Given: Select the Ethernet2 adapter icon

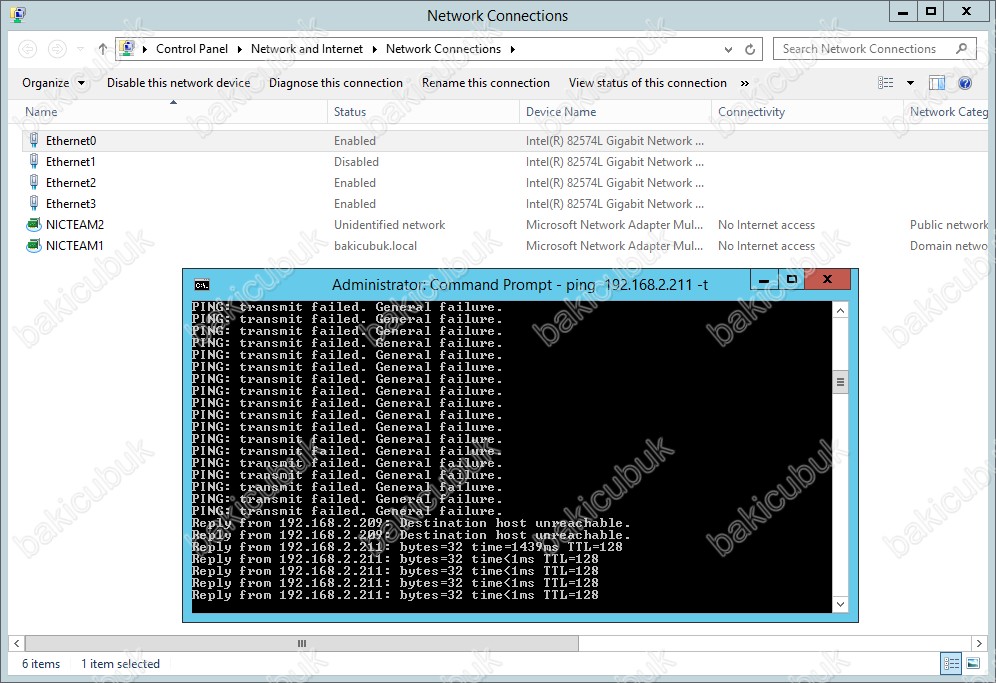Looking at the screenshot, I should click(x=34, y=182).
